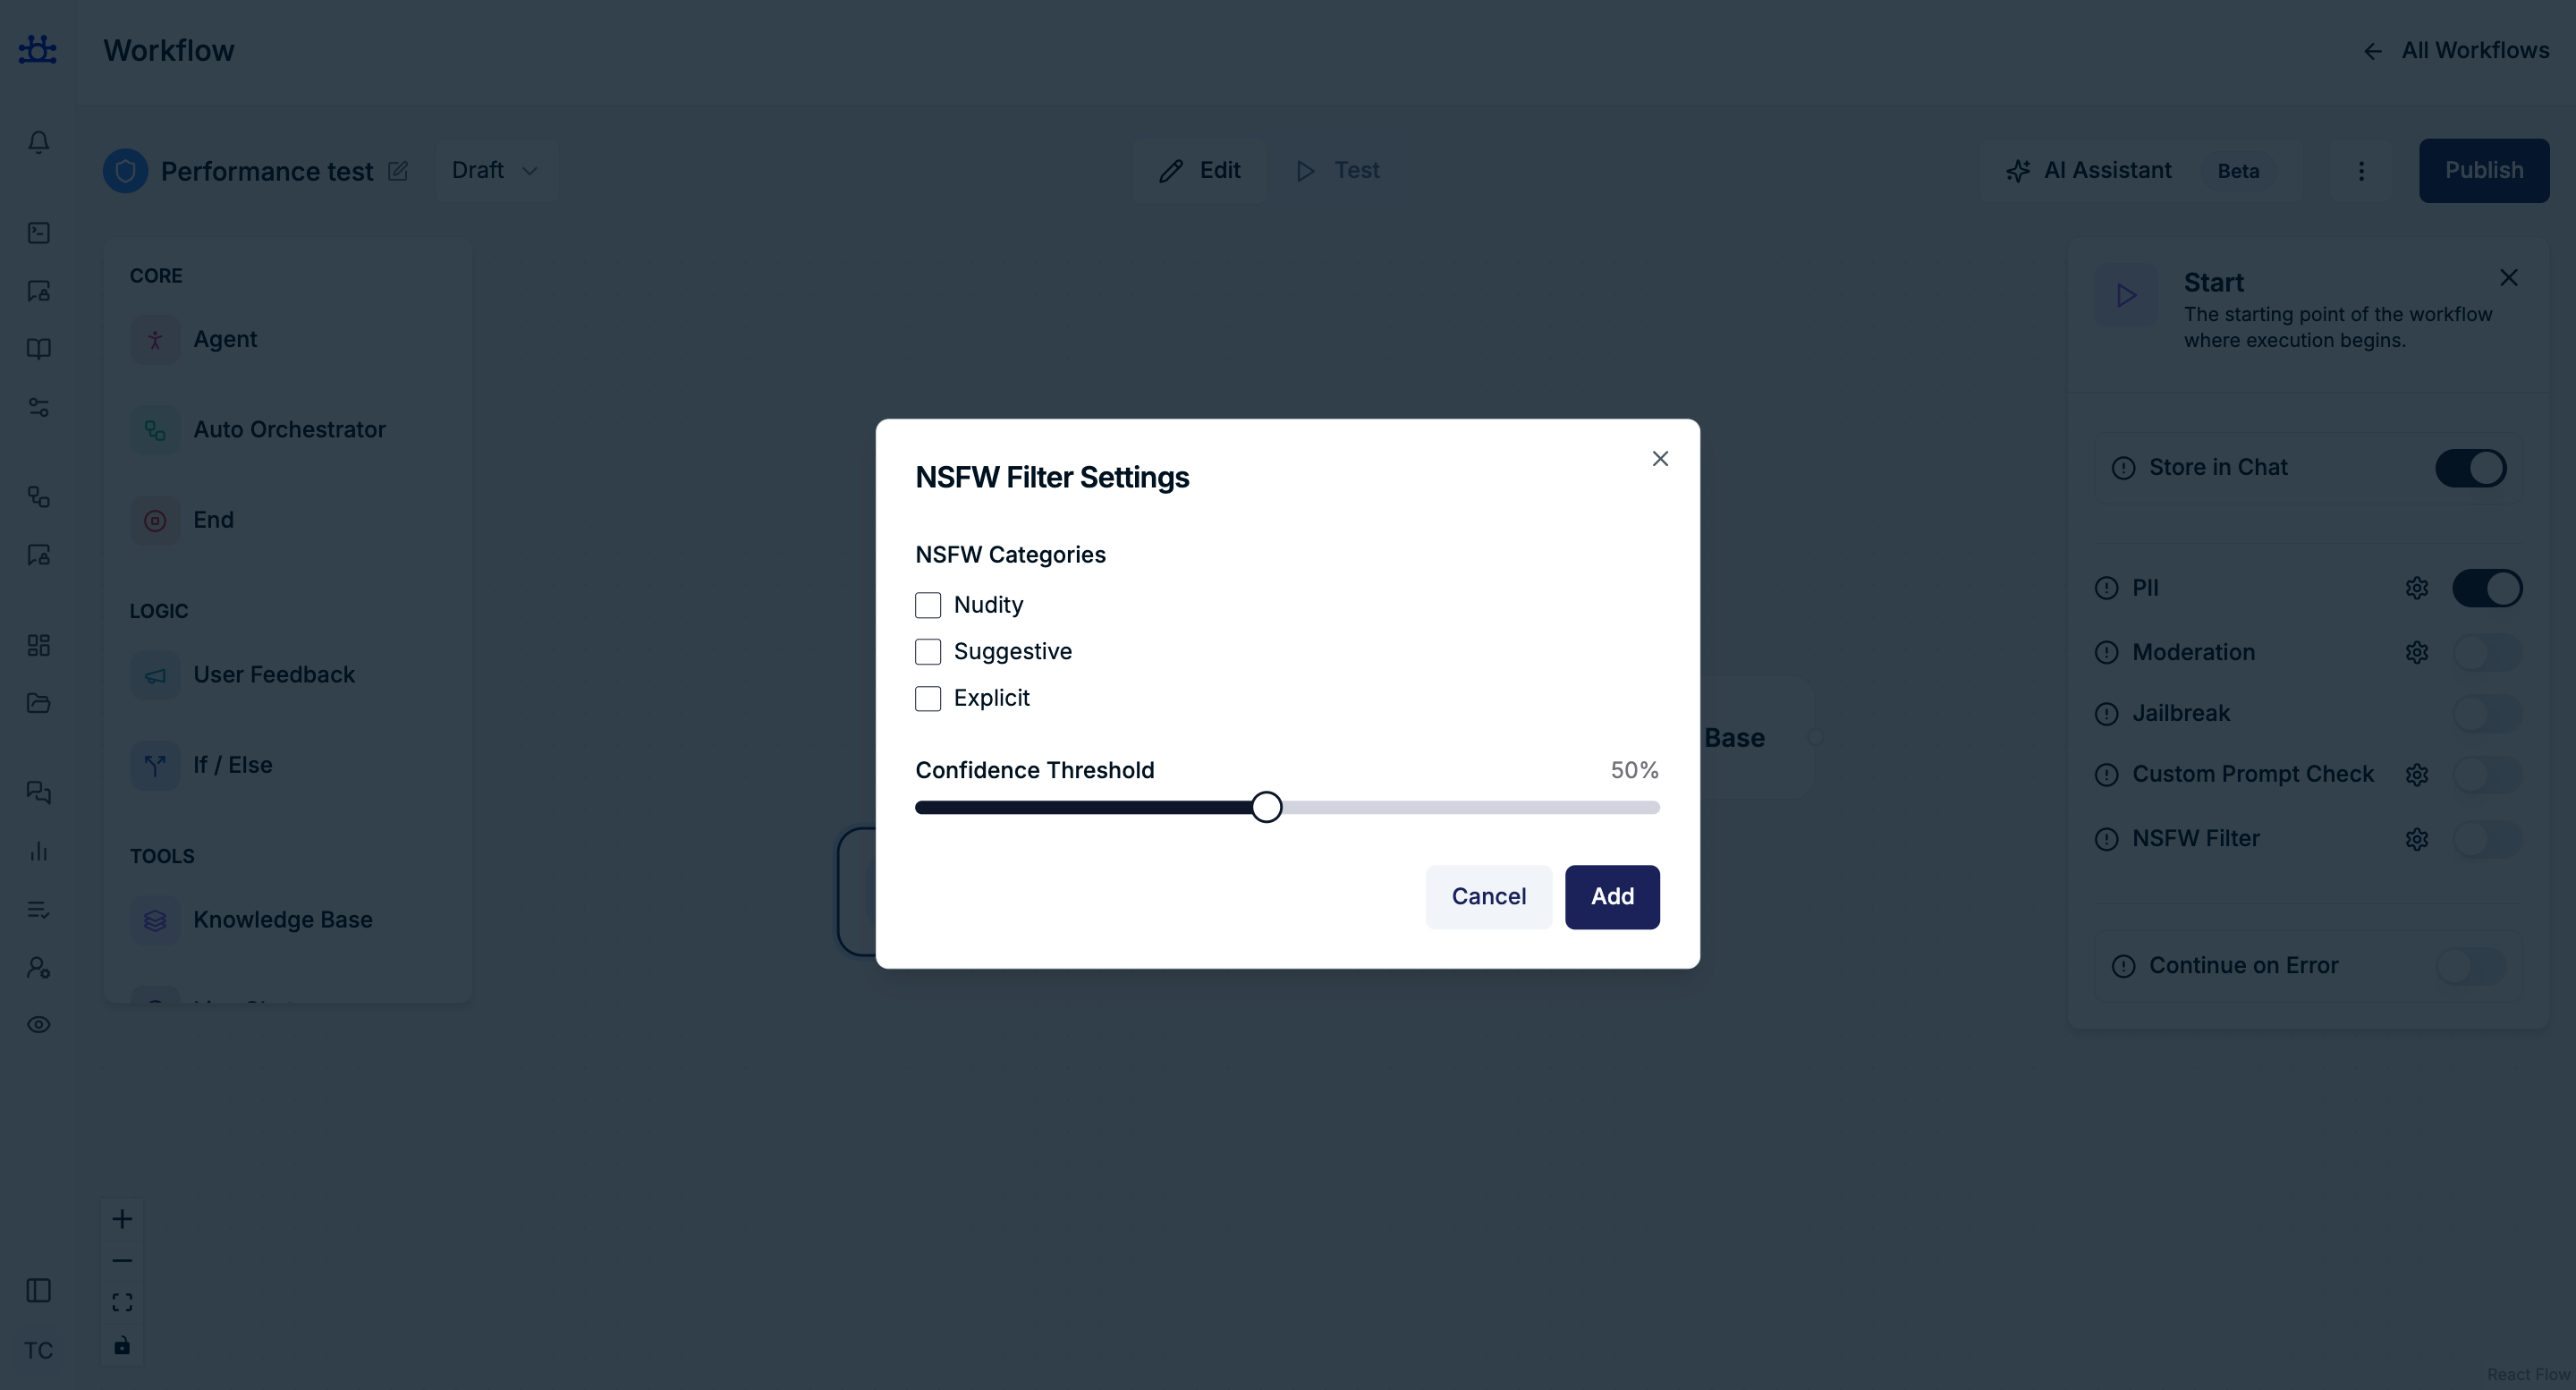Switch to the Test tab

[x=1338, y=171]
